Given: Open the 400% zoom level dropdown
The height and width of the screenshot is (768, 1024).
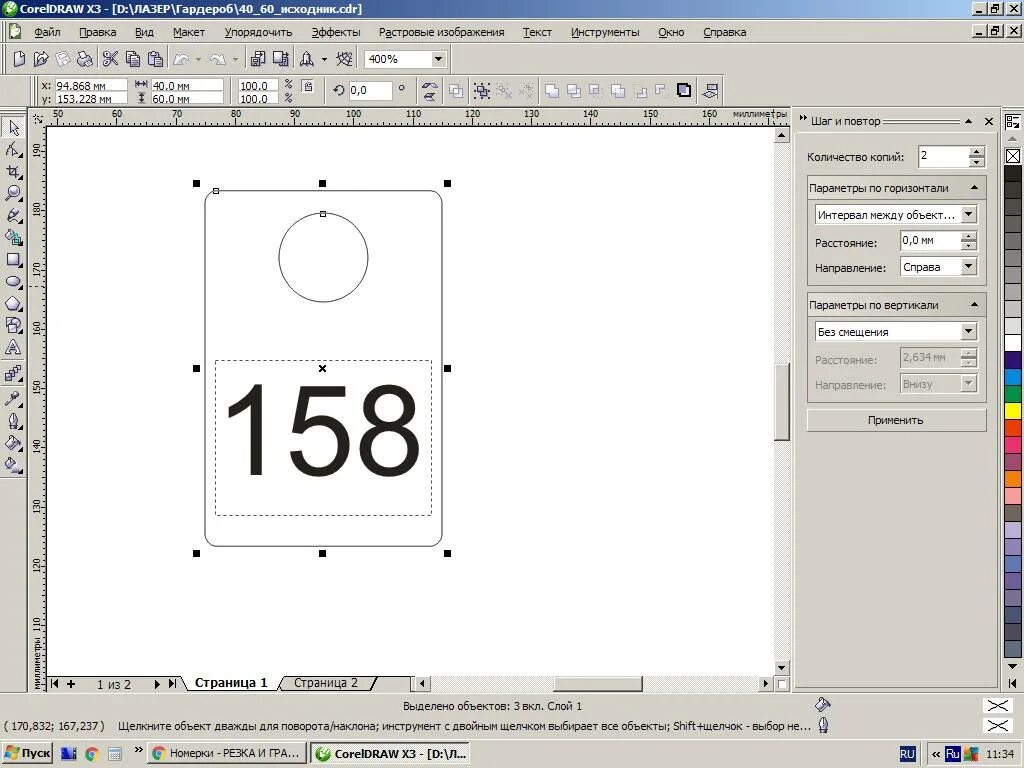Looking at the screenshot, I should (x=438, y=59).
